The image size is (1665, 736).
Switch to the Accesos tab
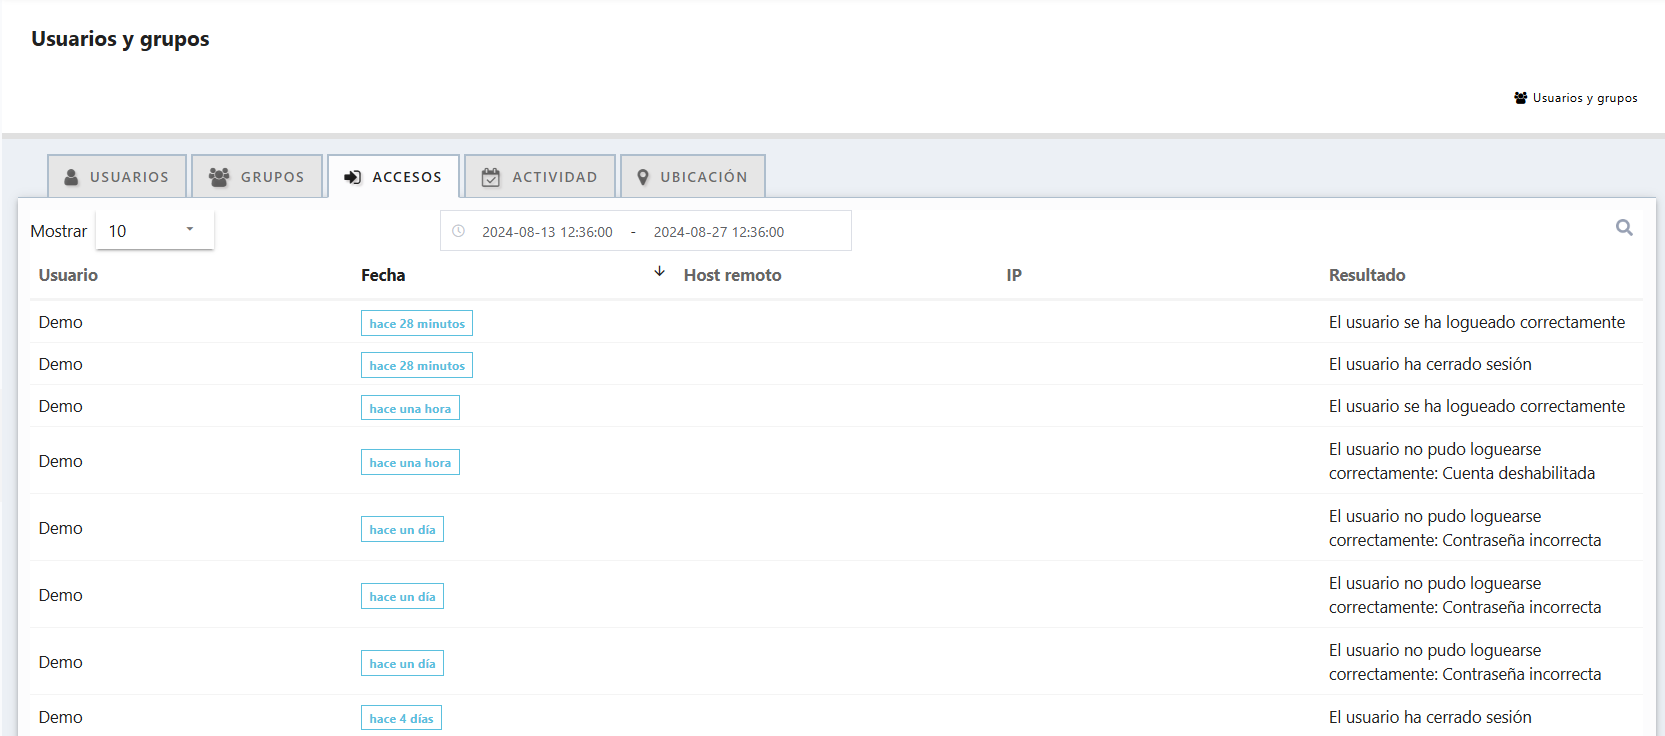[x=394, y=177]
